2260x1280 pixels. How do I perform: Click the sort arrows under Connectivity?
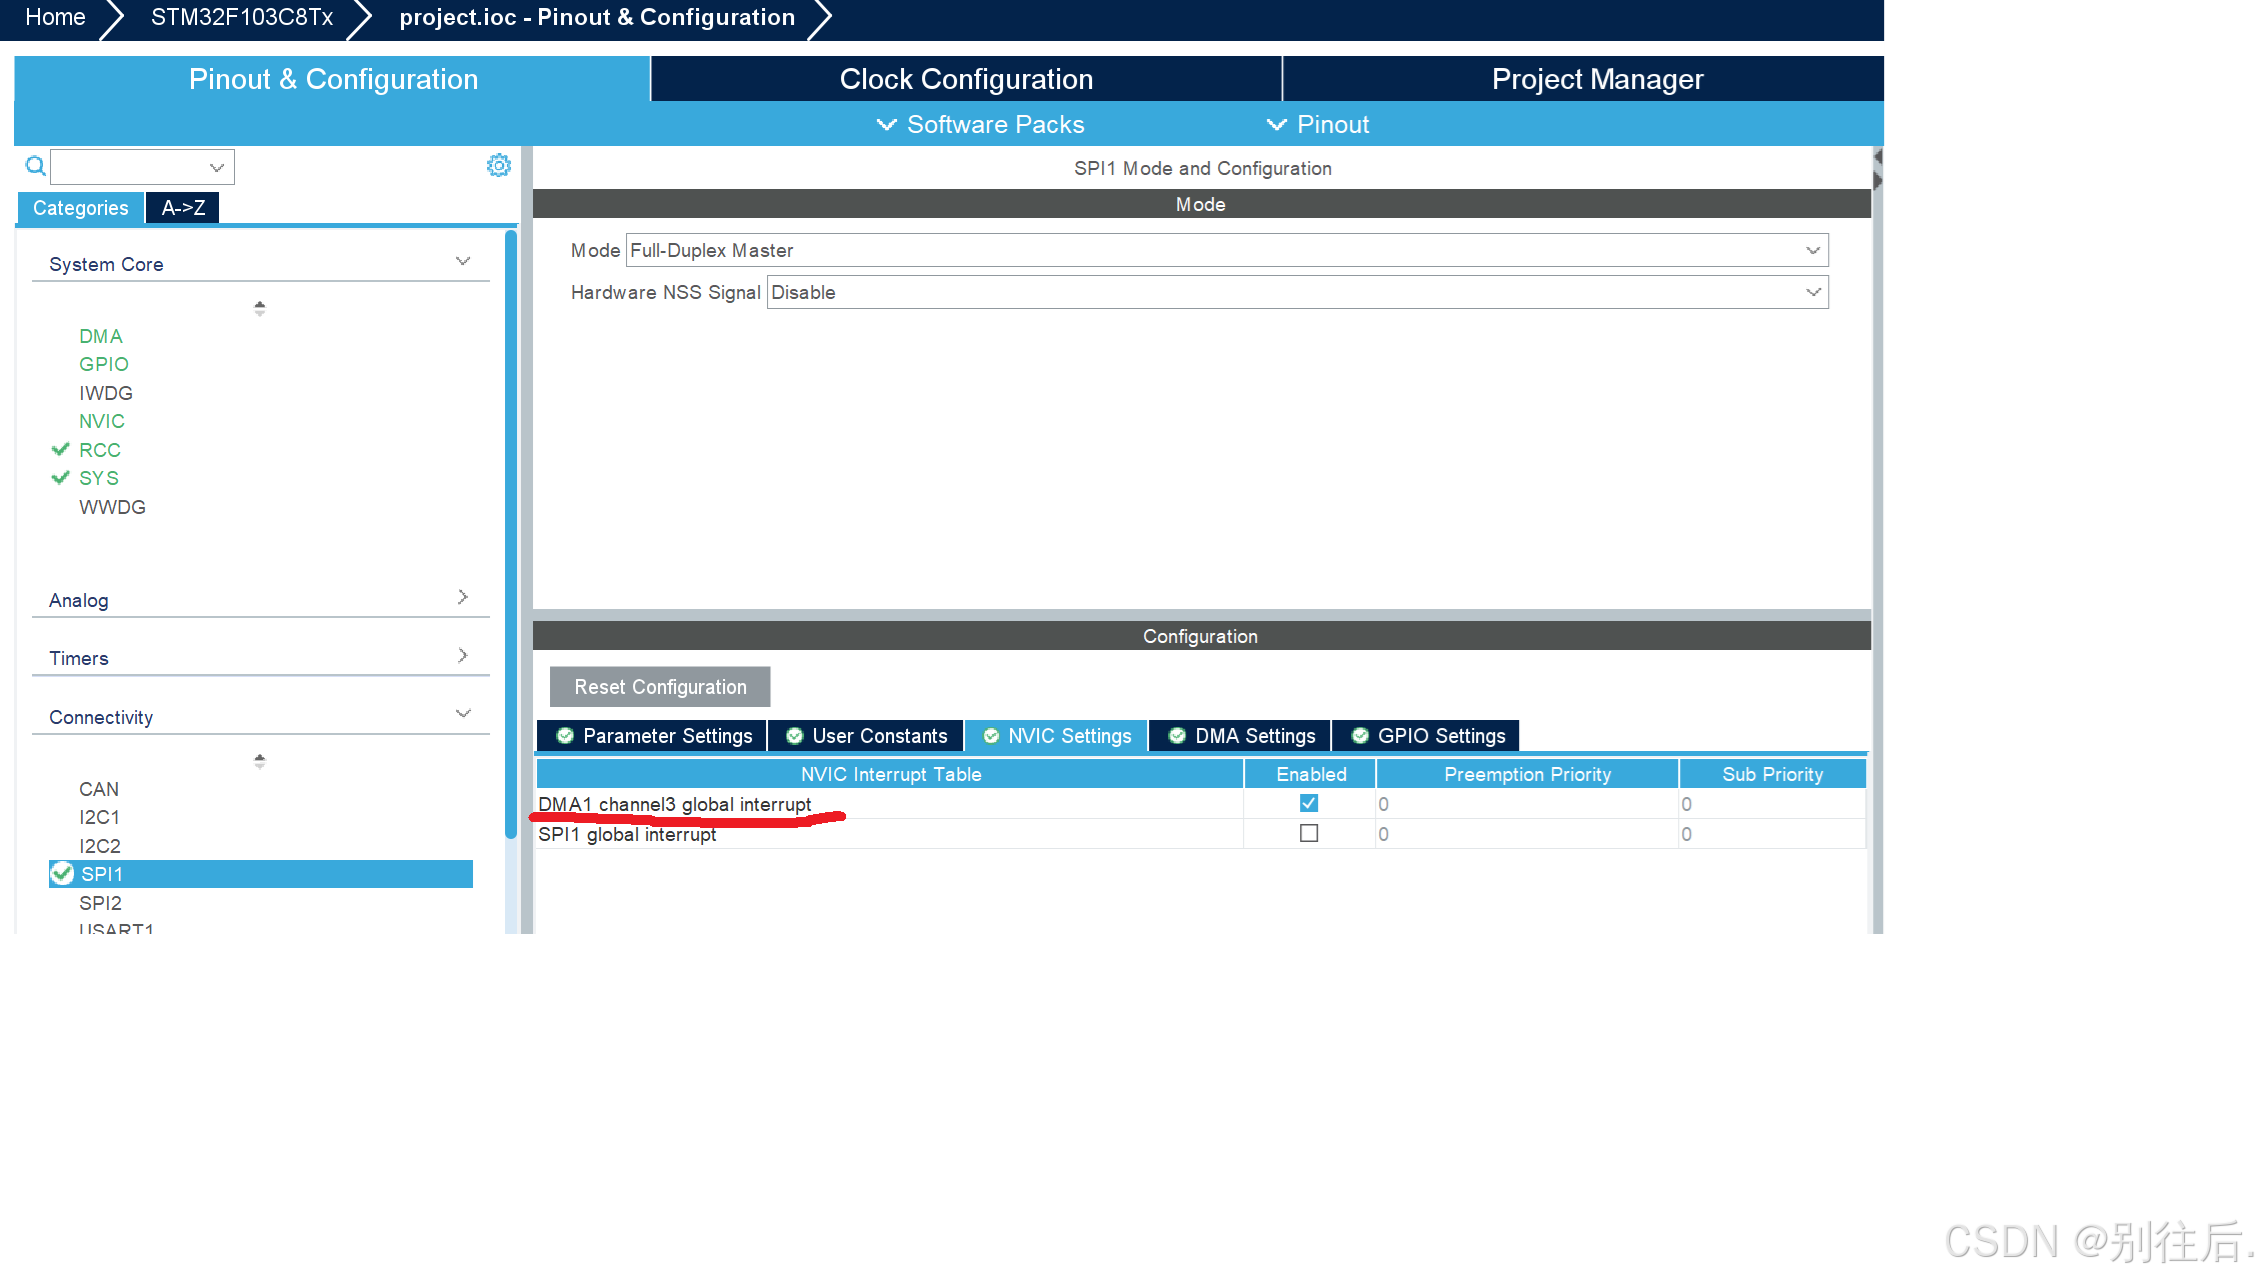coord(260,760)
